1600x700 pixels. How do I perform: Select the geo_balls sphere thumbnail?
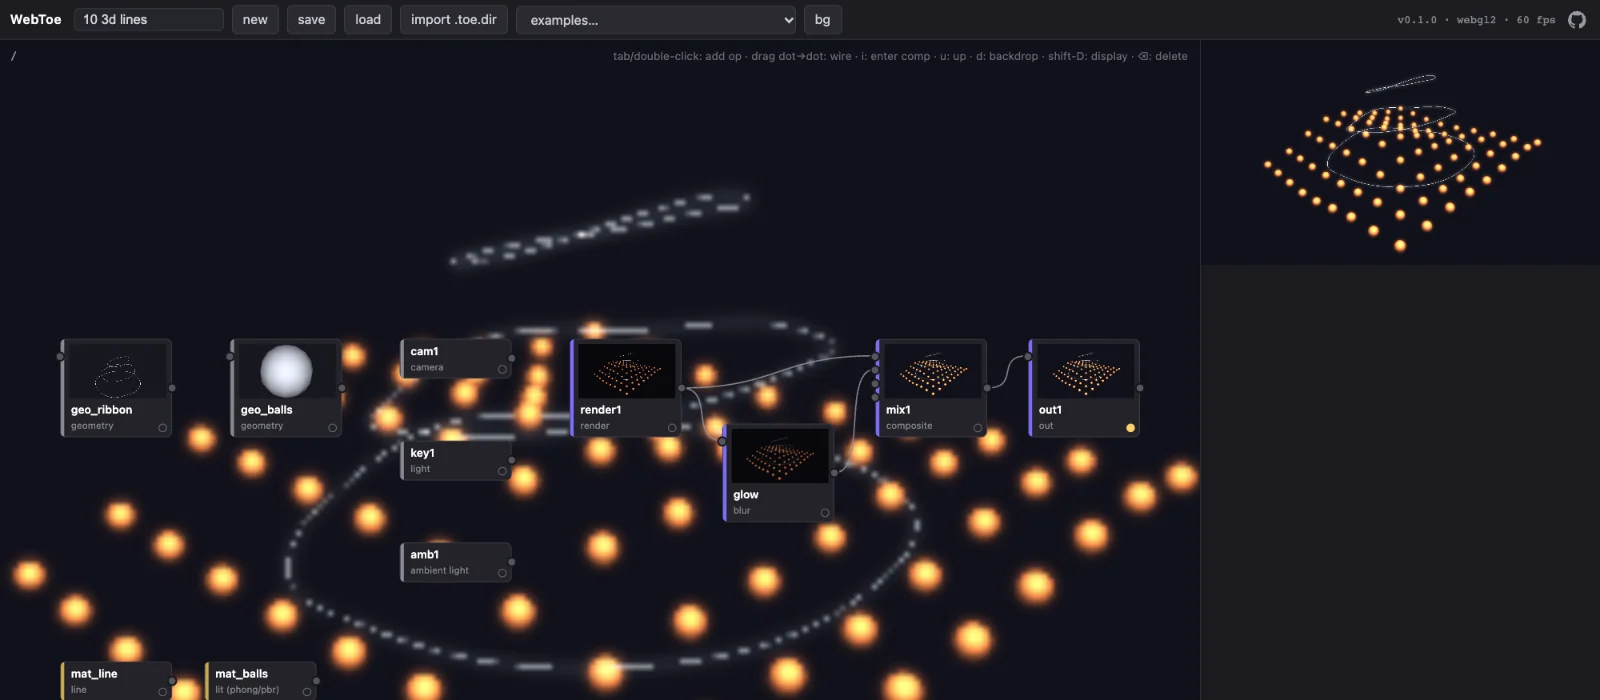(286, 371)
